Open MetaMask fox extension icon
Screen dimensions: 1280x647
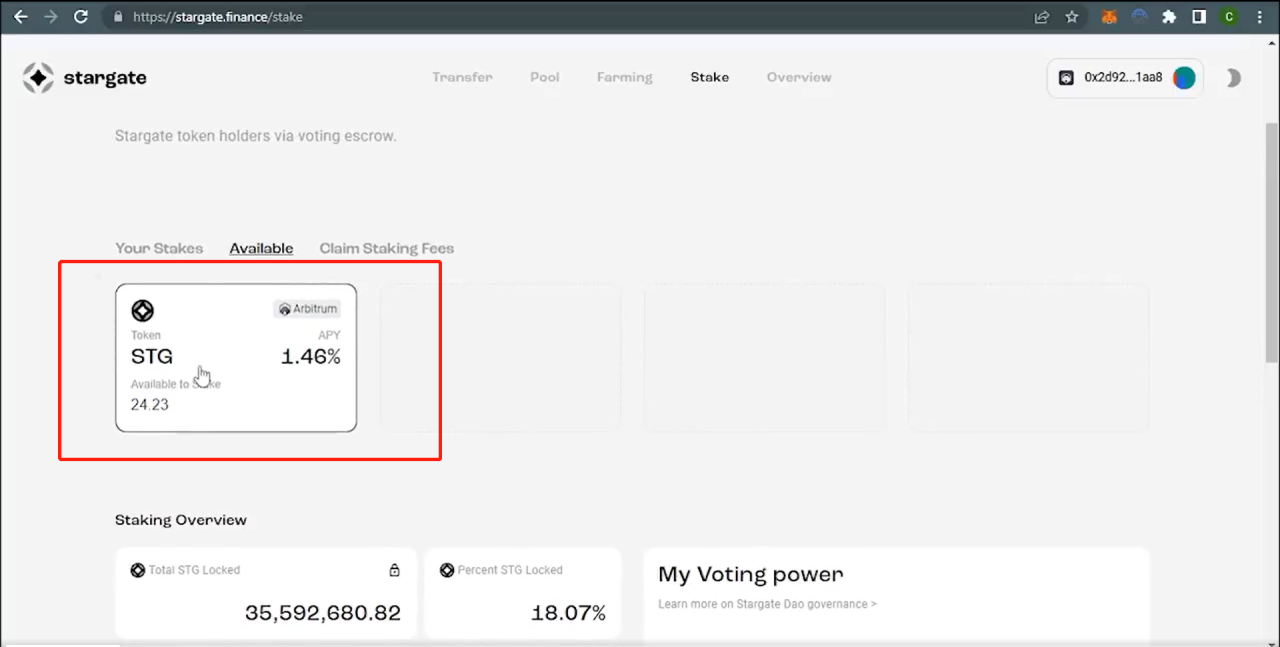click(x=1108, y=17)
